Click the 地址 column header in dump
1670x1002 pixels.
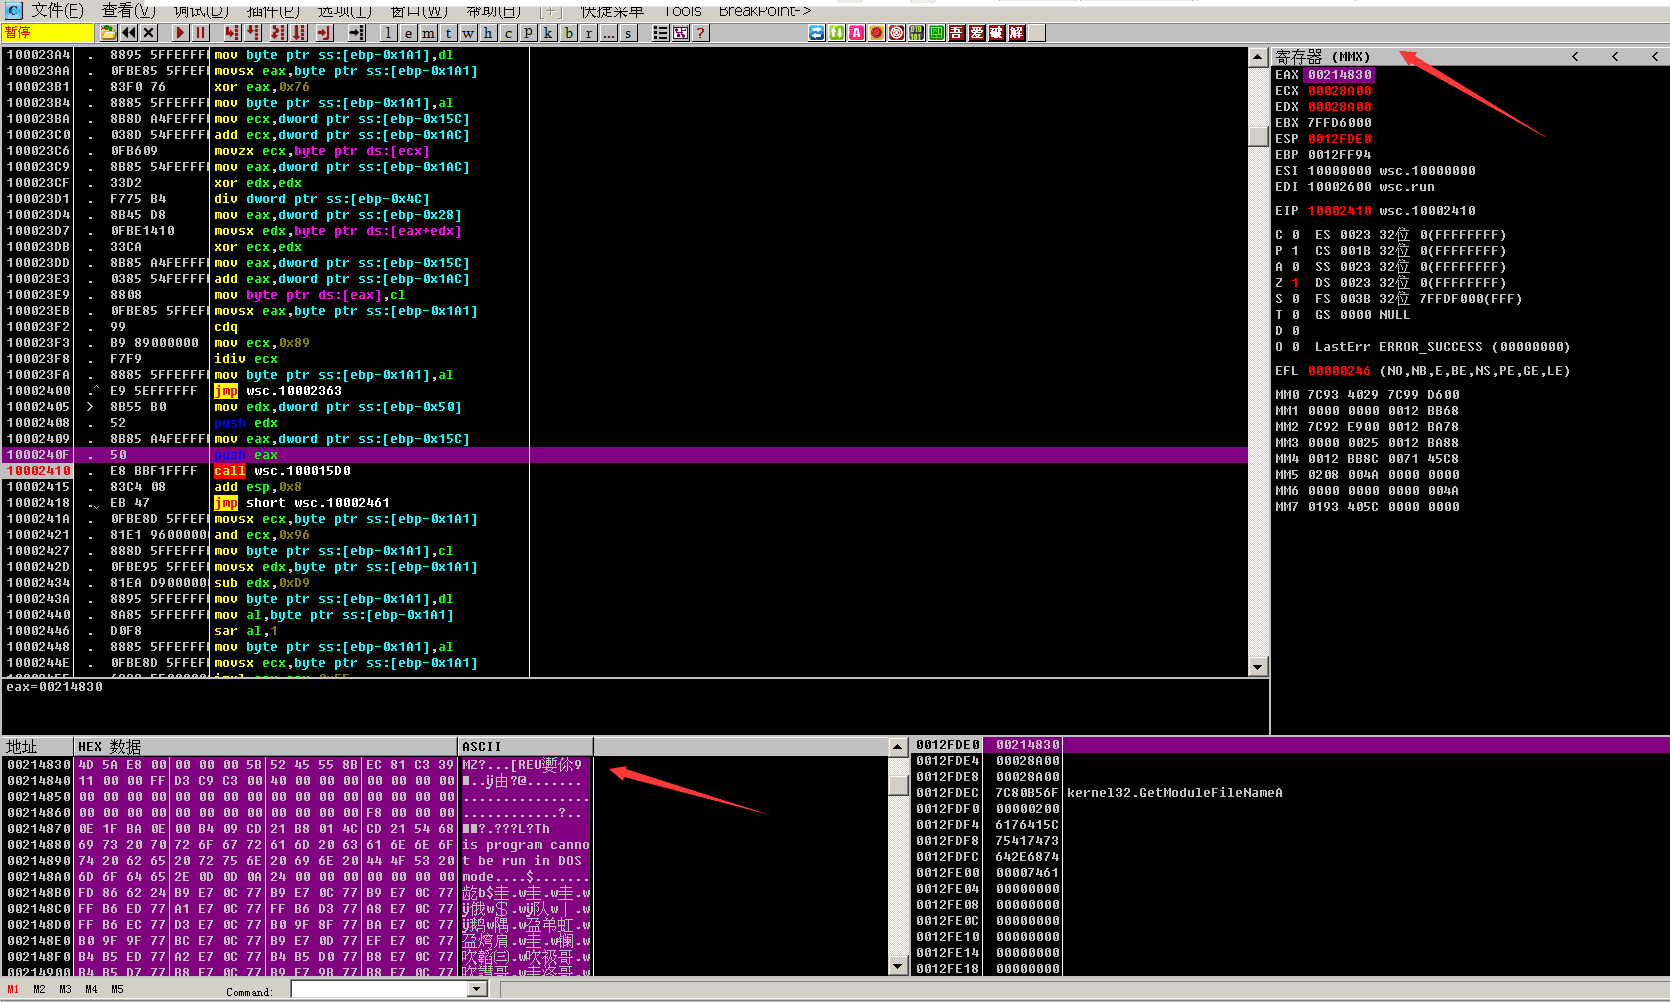pyautogui.click(x=38, y=747)
